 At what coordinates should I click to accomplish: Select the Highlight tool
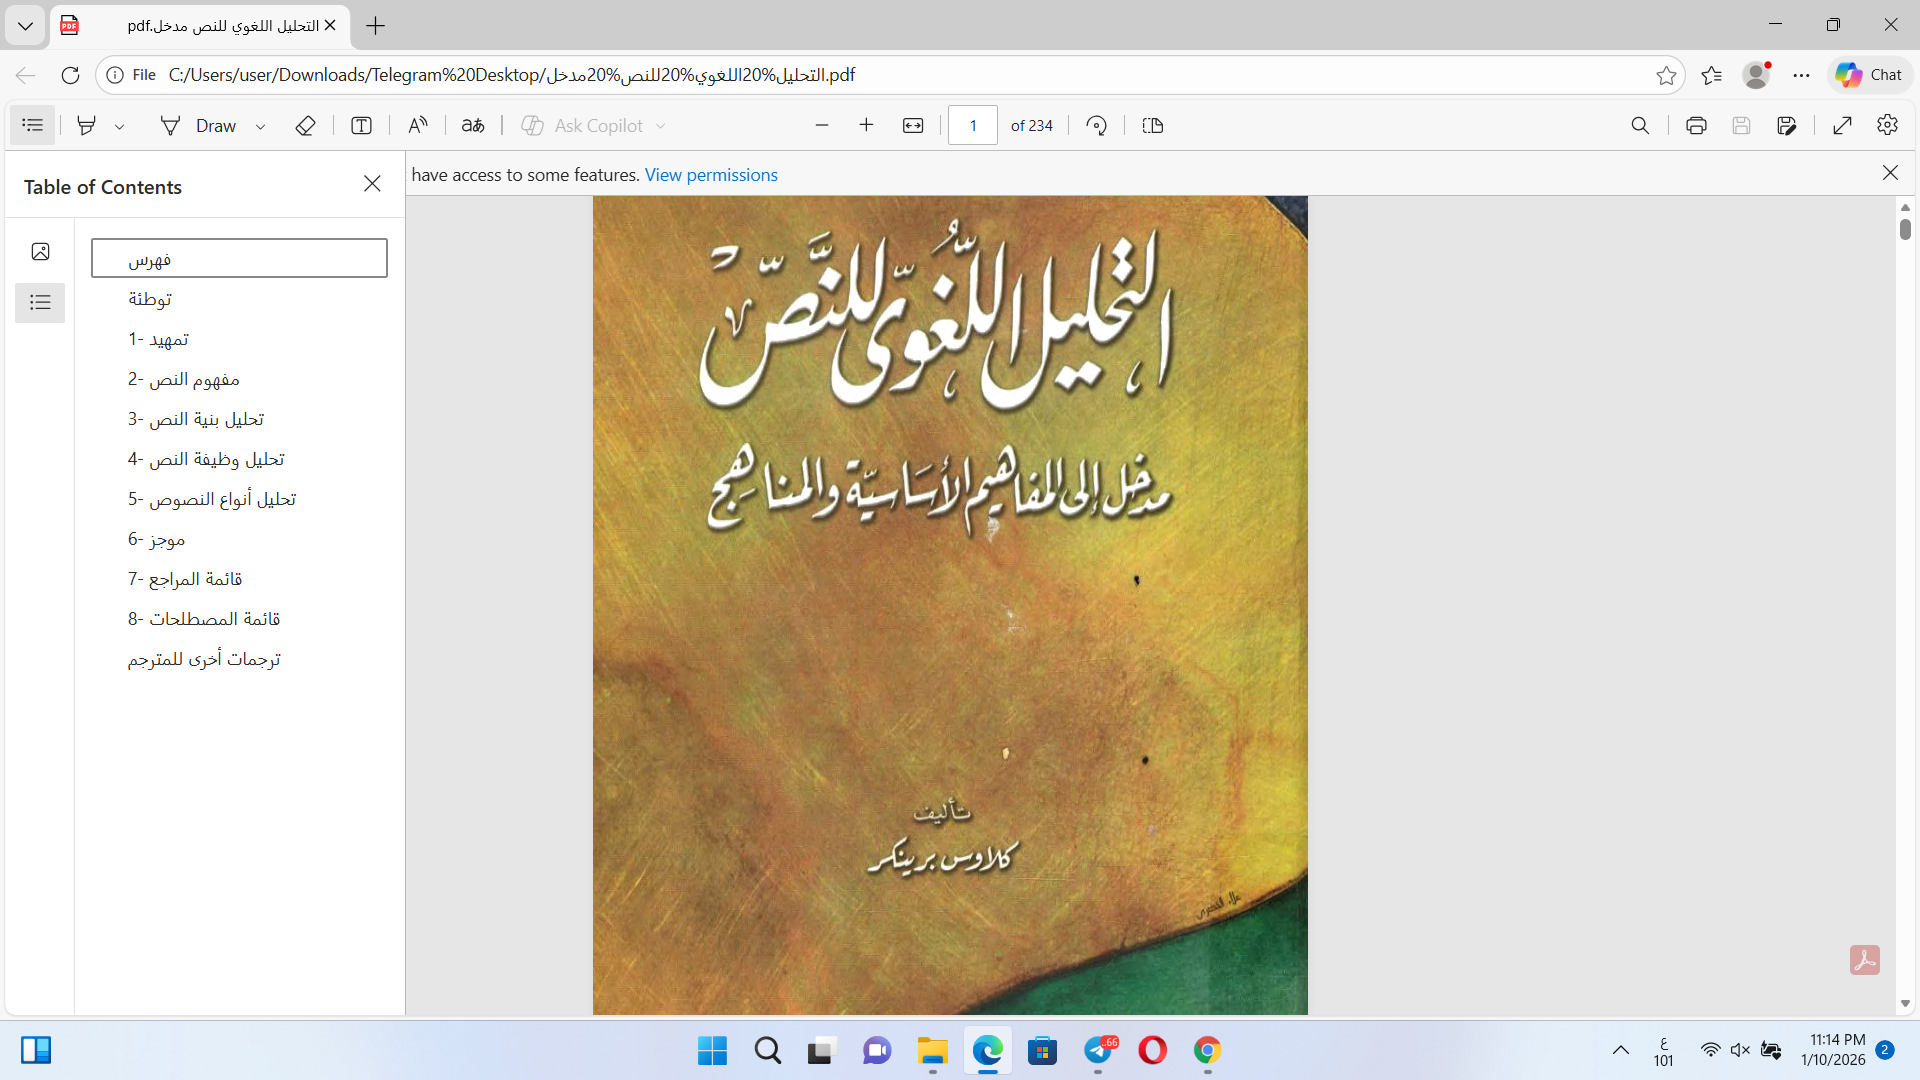point(87,126)
